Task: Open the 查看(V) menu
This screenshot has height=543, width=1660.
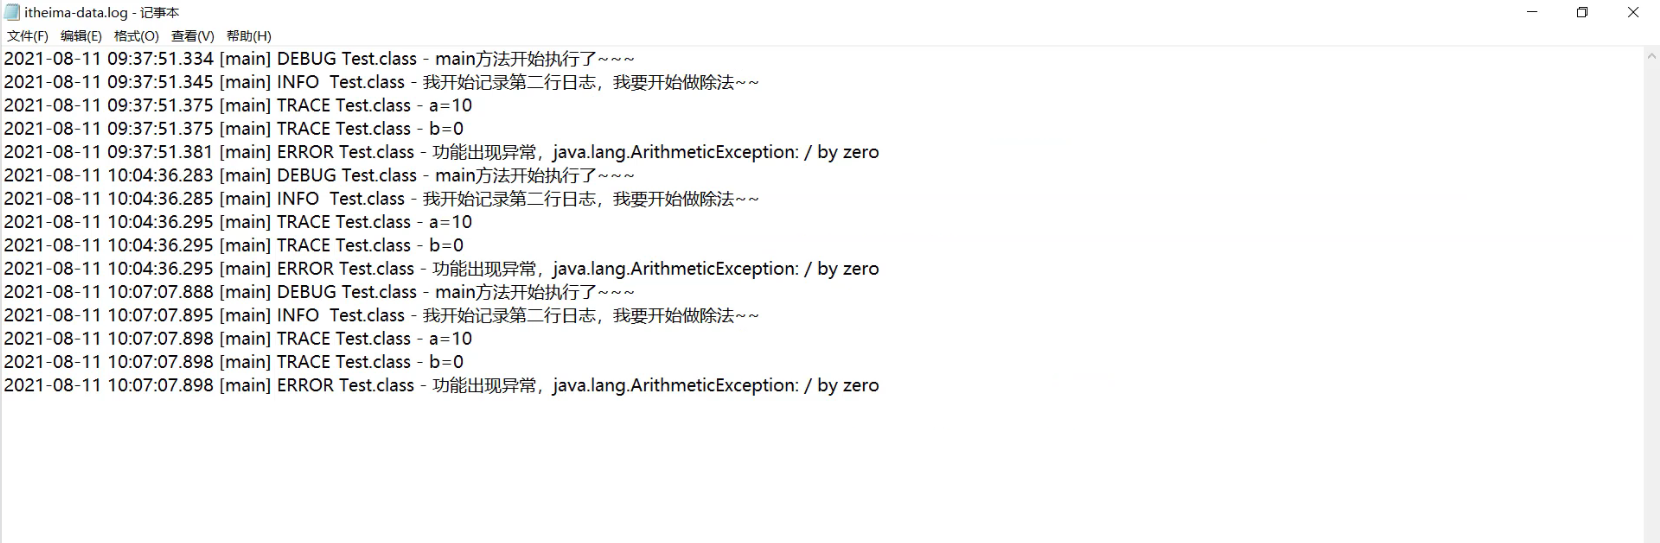Action: click(193, 36)
